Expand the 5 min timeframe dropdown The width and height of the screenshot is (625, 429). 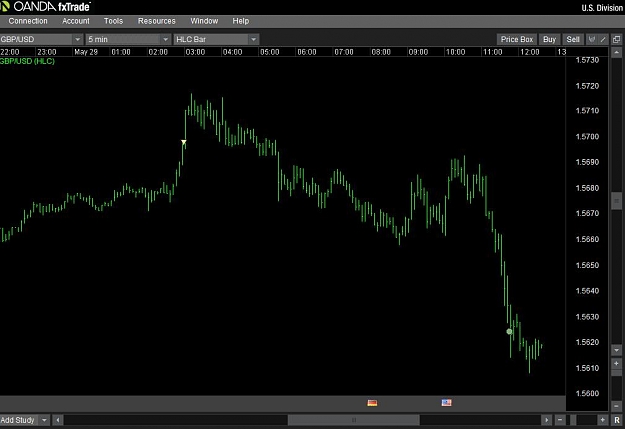point(165,39)
